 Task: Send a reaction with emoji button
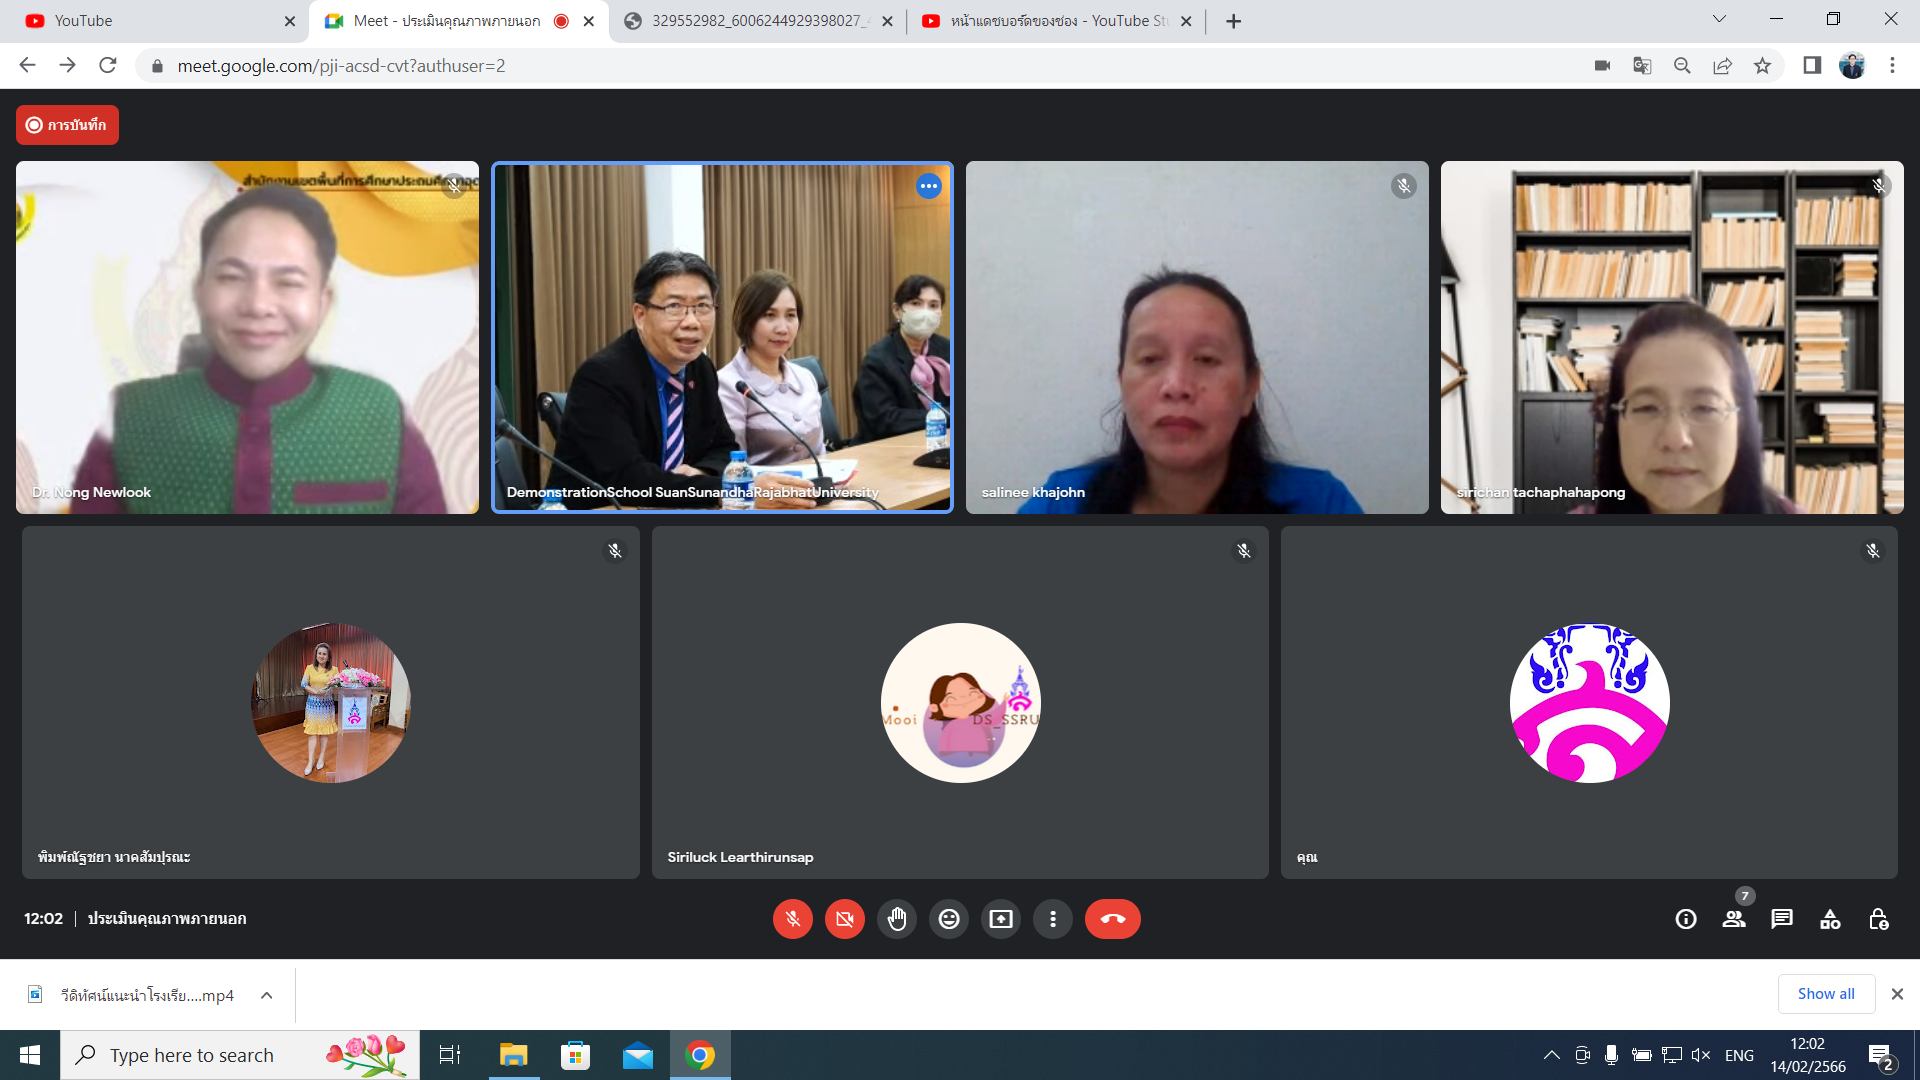coord(949,919)
